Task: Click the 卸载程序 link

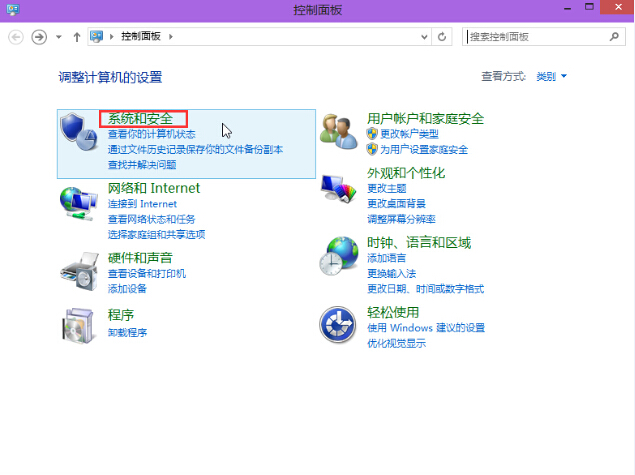Action: (127, 333)
